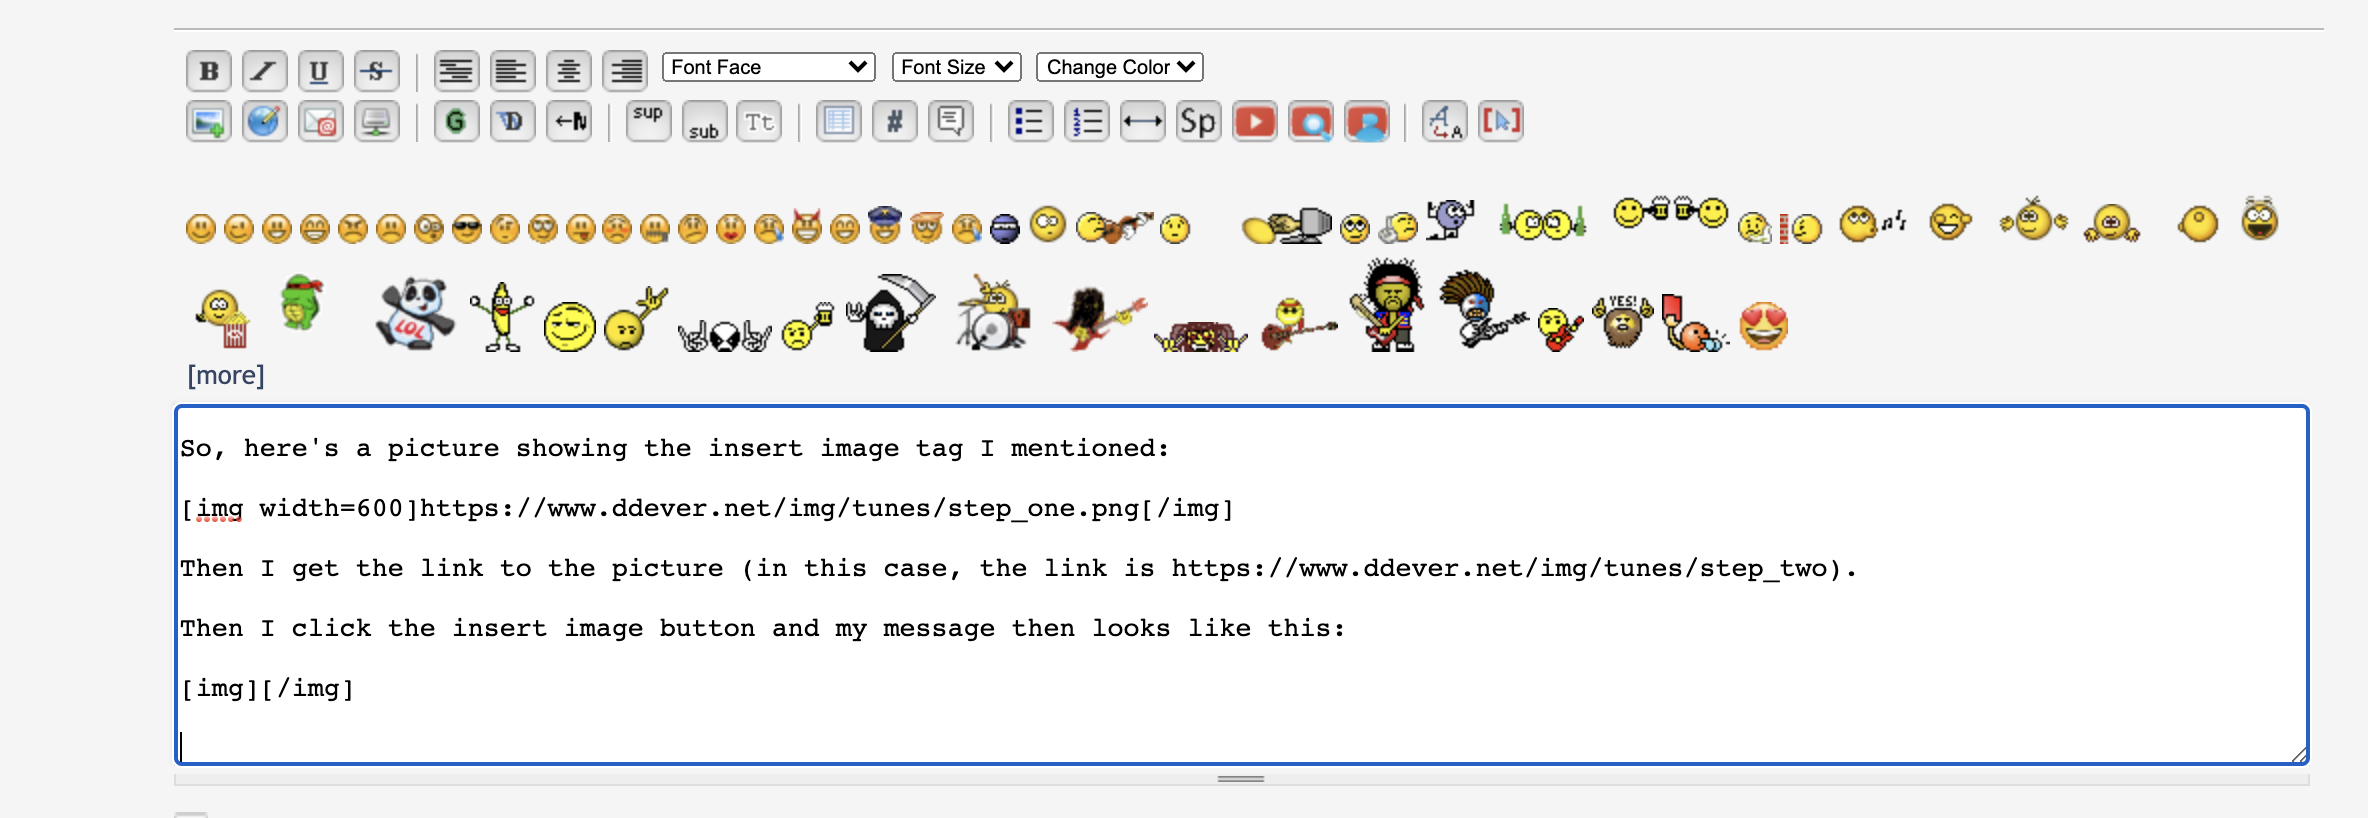The width and height of the screenshot is (2368, 818).
Task: Insert the sunglasses cool smiley
Action: (x=466, y=229)
